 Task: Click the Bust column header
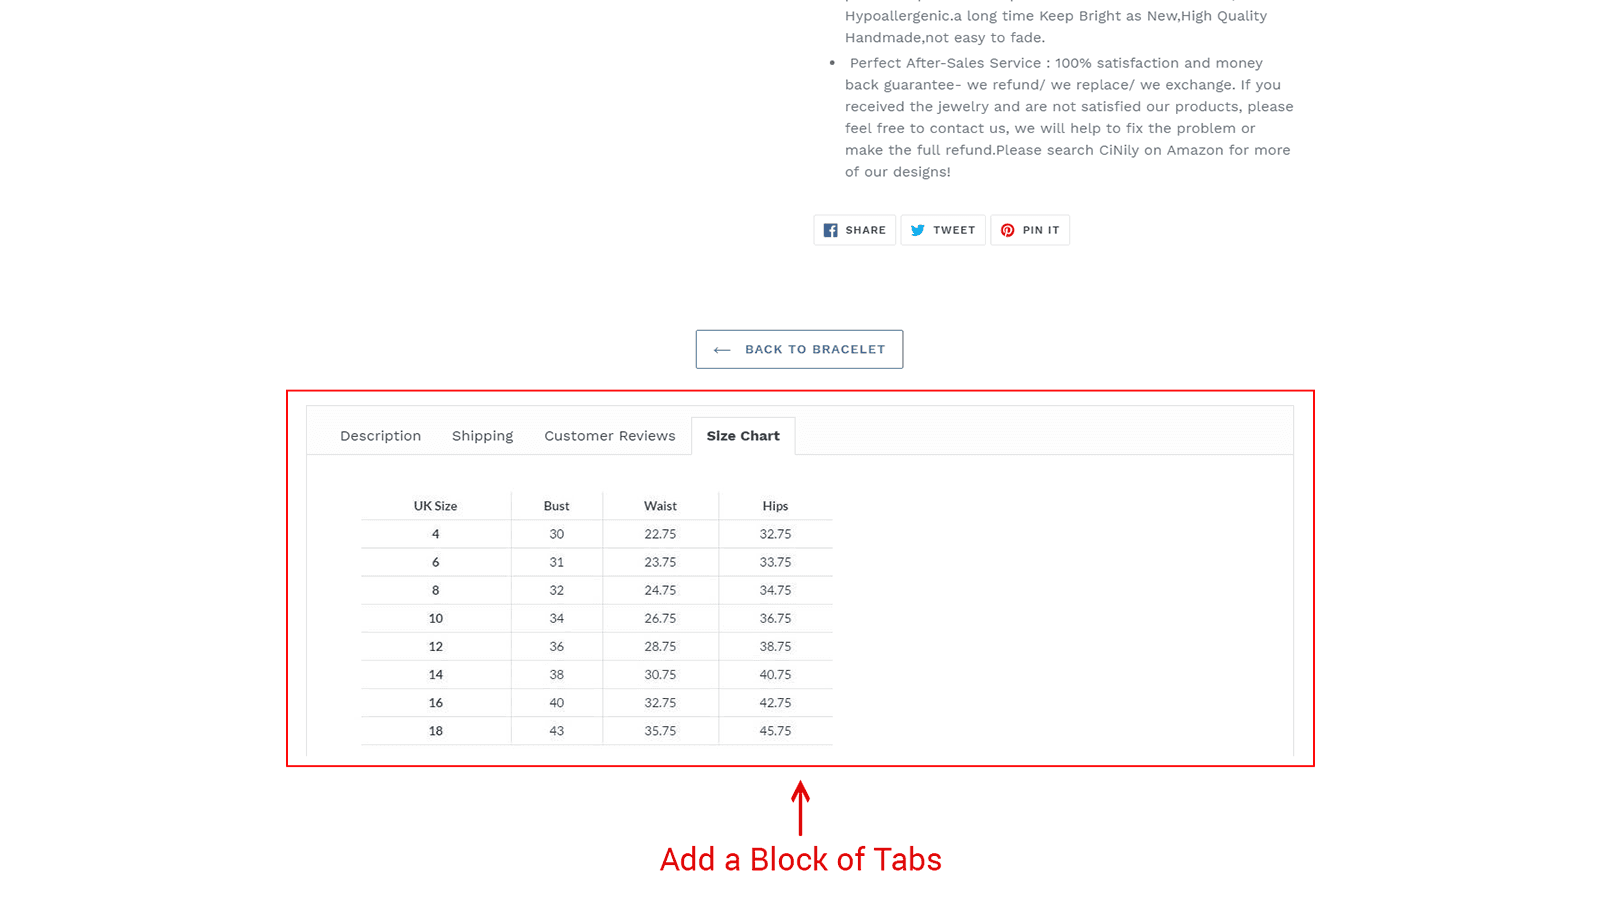point(556,505)
